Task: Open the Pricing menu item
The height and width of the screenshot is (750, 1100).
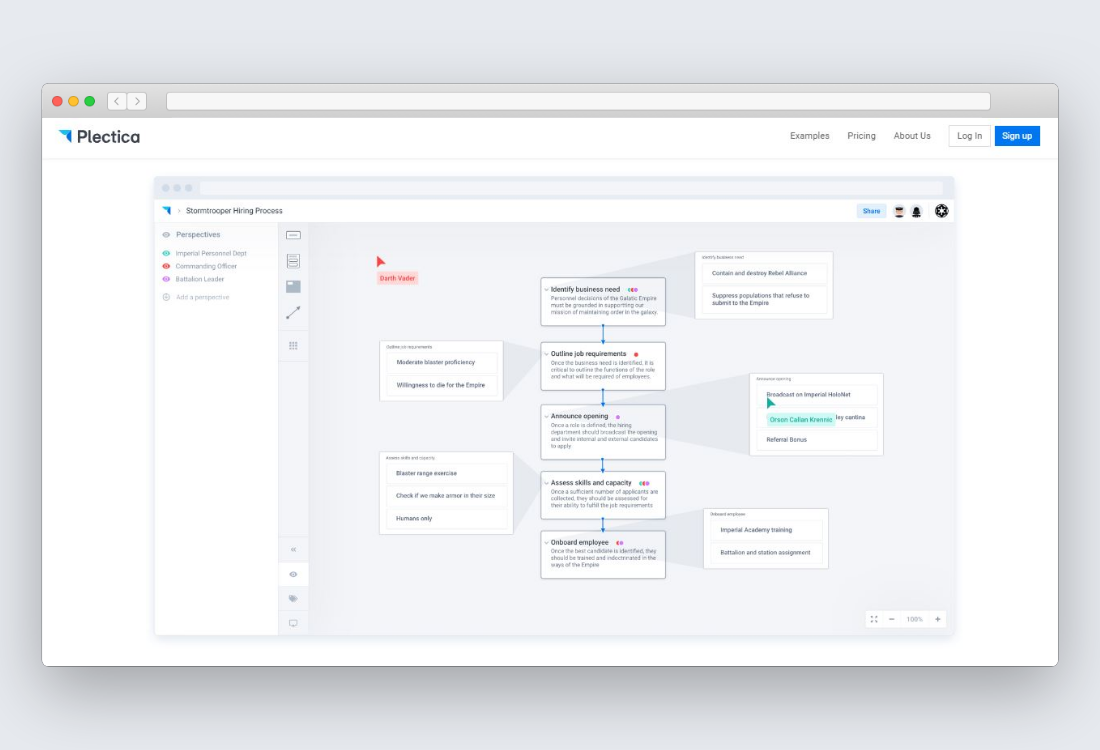Action: click(x=862, y=135)
